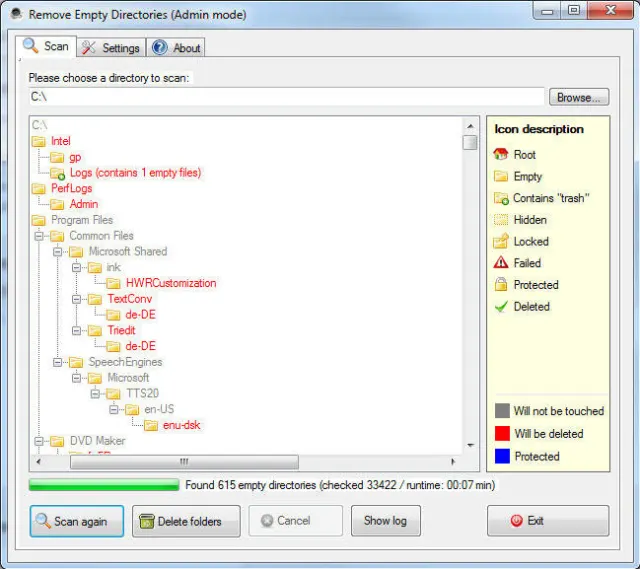Click the power icon on Exit button
This screenshot has height=569, width=640.
[x=516, y=520]
